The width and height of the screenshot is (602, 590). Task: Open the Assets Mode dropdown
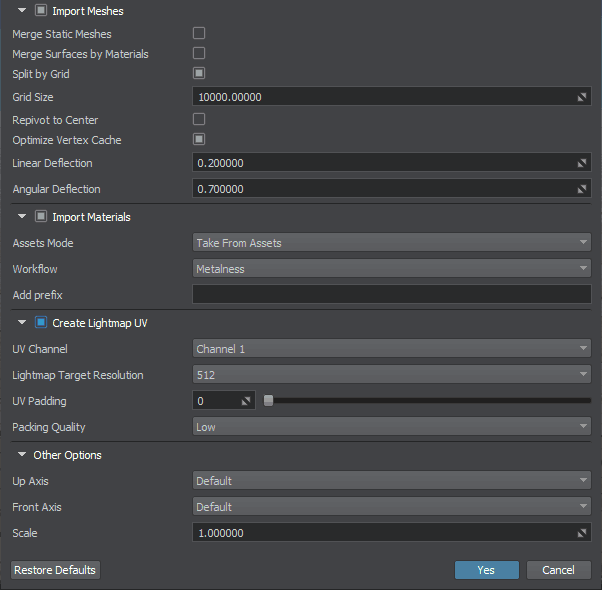391,242
